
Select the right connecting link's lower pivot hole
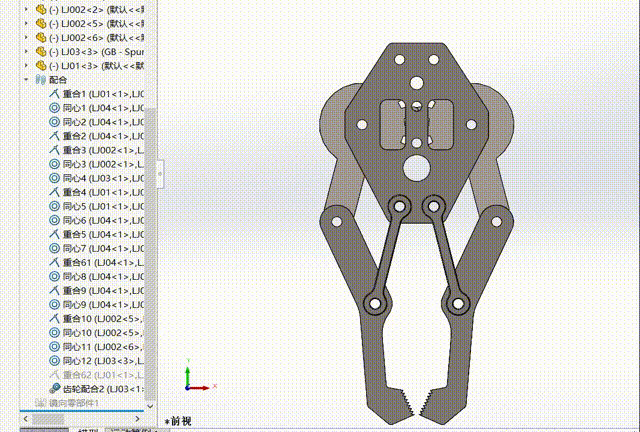[458, 303]
